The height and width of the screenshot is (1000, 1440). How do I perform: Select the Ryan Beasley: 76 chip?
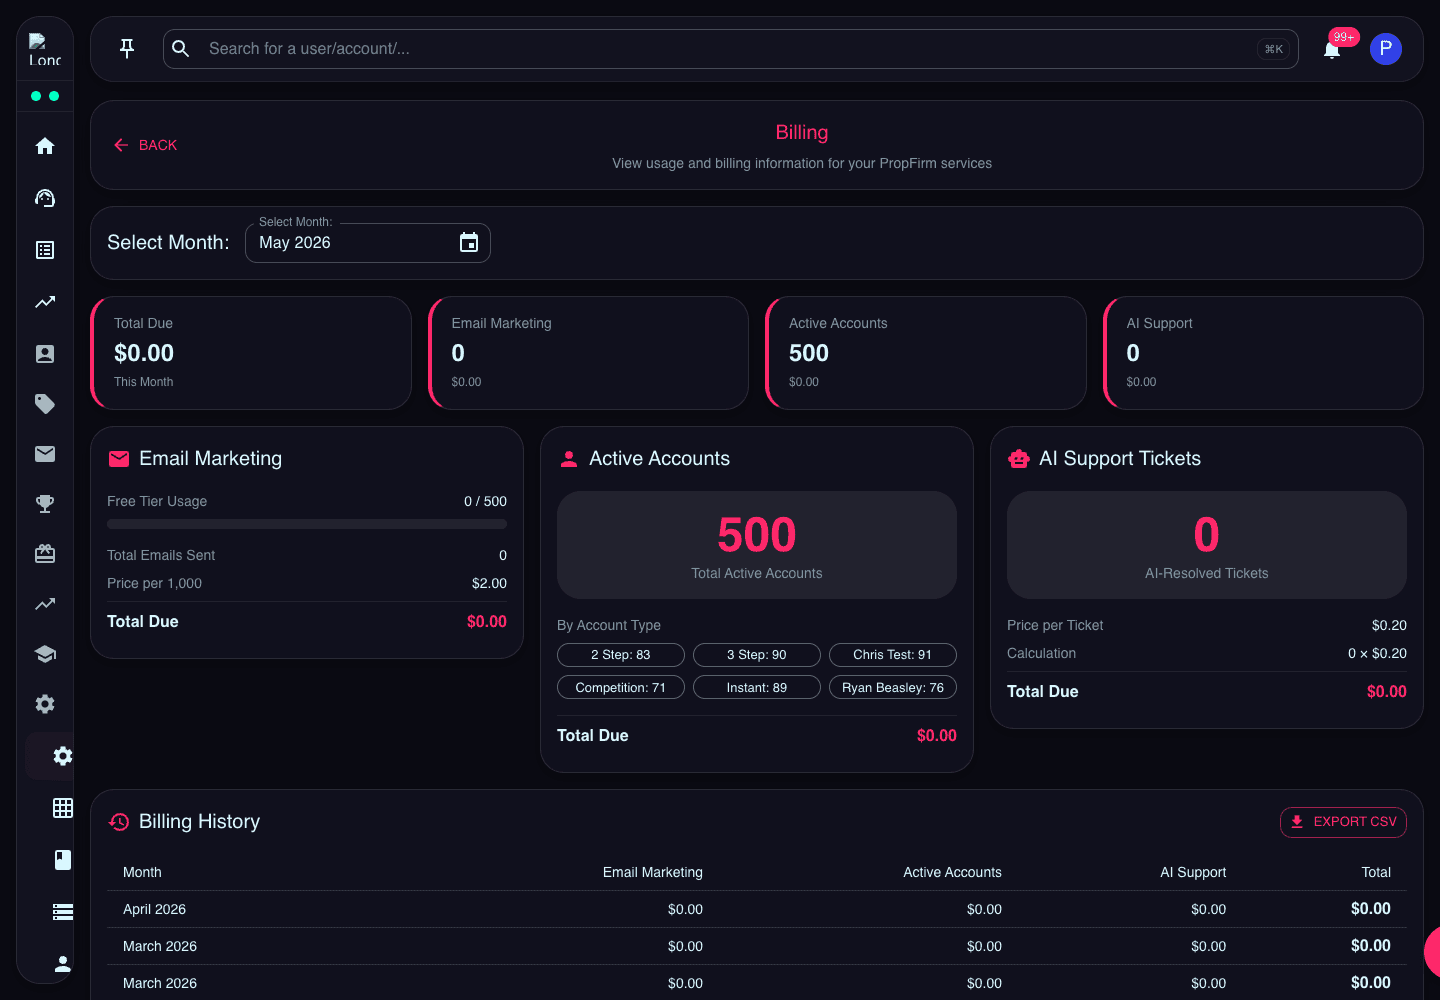tap(893, 688)
